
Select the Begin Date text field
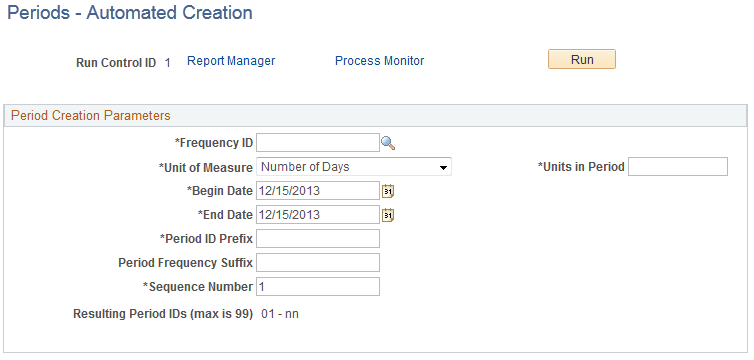318,191
